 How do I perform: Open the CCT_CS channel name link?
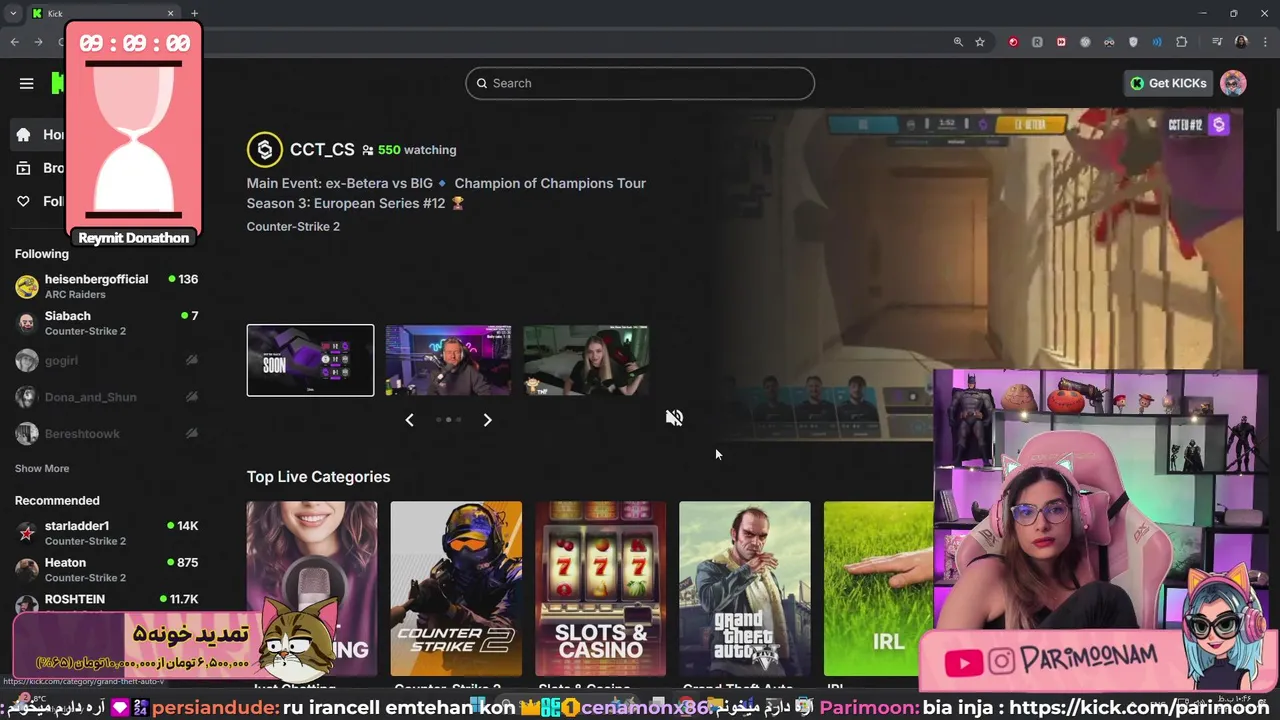322,149
